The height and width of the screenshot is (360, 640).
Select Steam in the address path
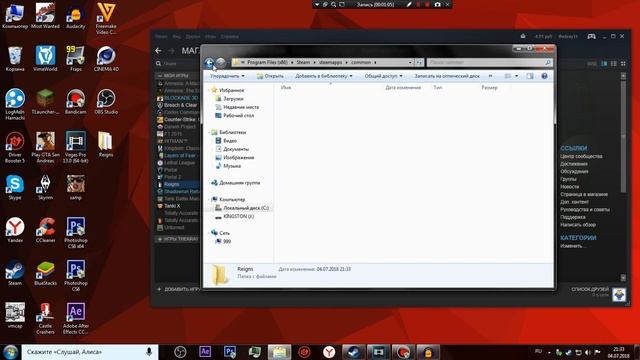tap(303, 62)
